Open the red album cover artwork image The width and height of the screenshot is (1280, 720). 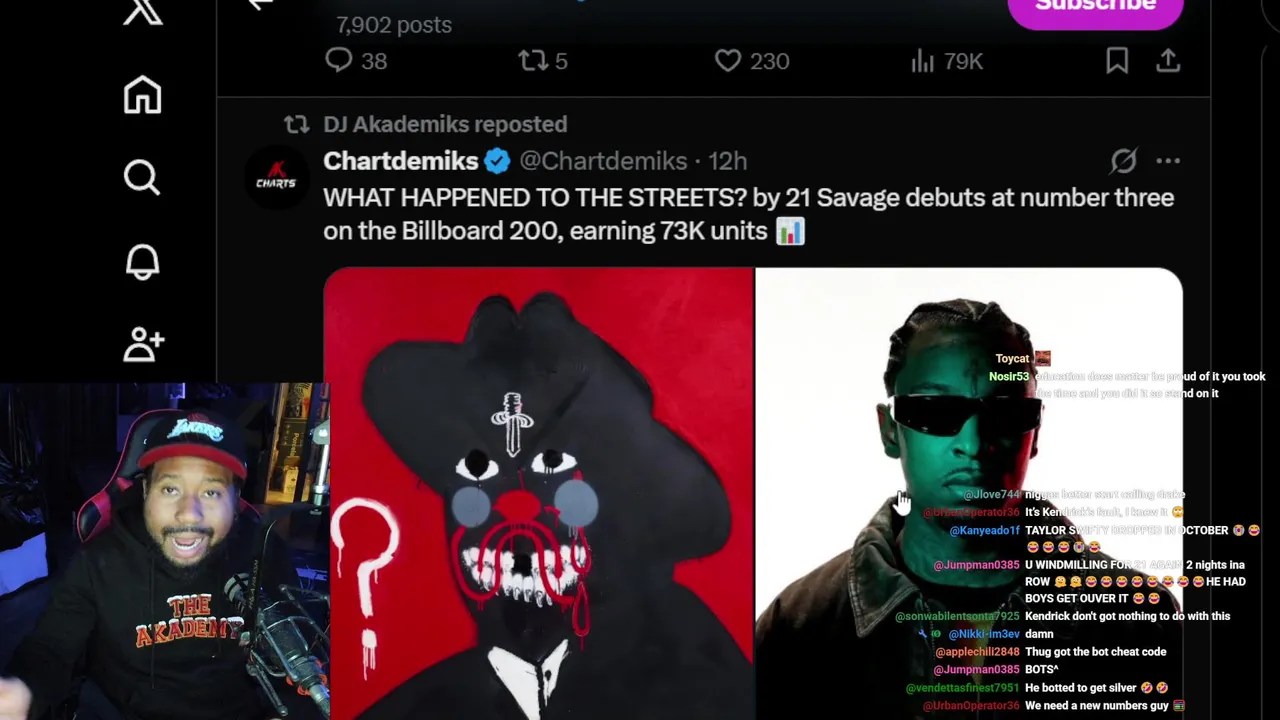(x=538, y=494)
